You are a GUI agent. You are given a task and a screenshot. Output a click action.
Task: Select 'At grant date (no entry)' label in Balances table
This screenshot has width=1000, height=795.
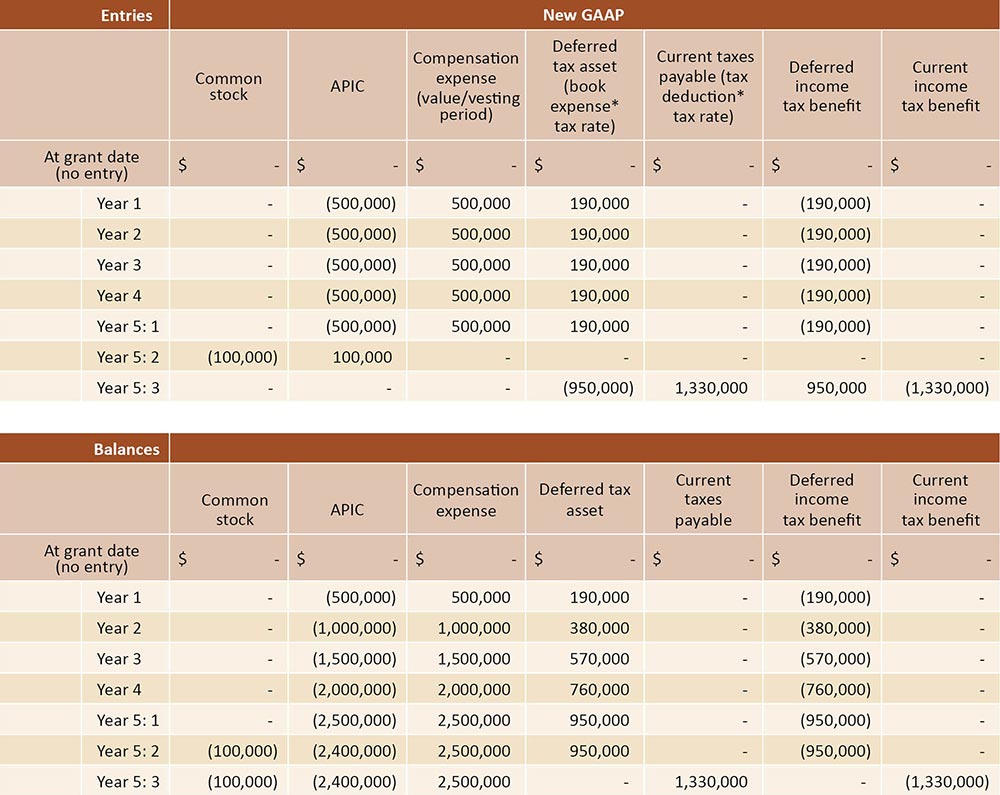[x=92, y=559]
